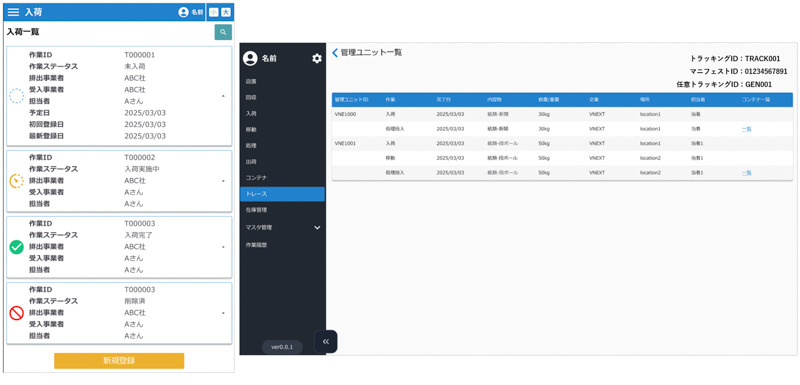Click the user avatar in blue header
This screenshot has height=385, width=800.
[183, 12]
